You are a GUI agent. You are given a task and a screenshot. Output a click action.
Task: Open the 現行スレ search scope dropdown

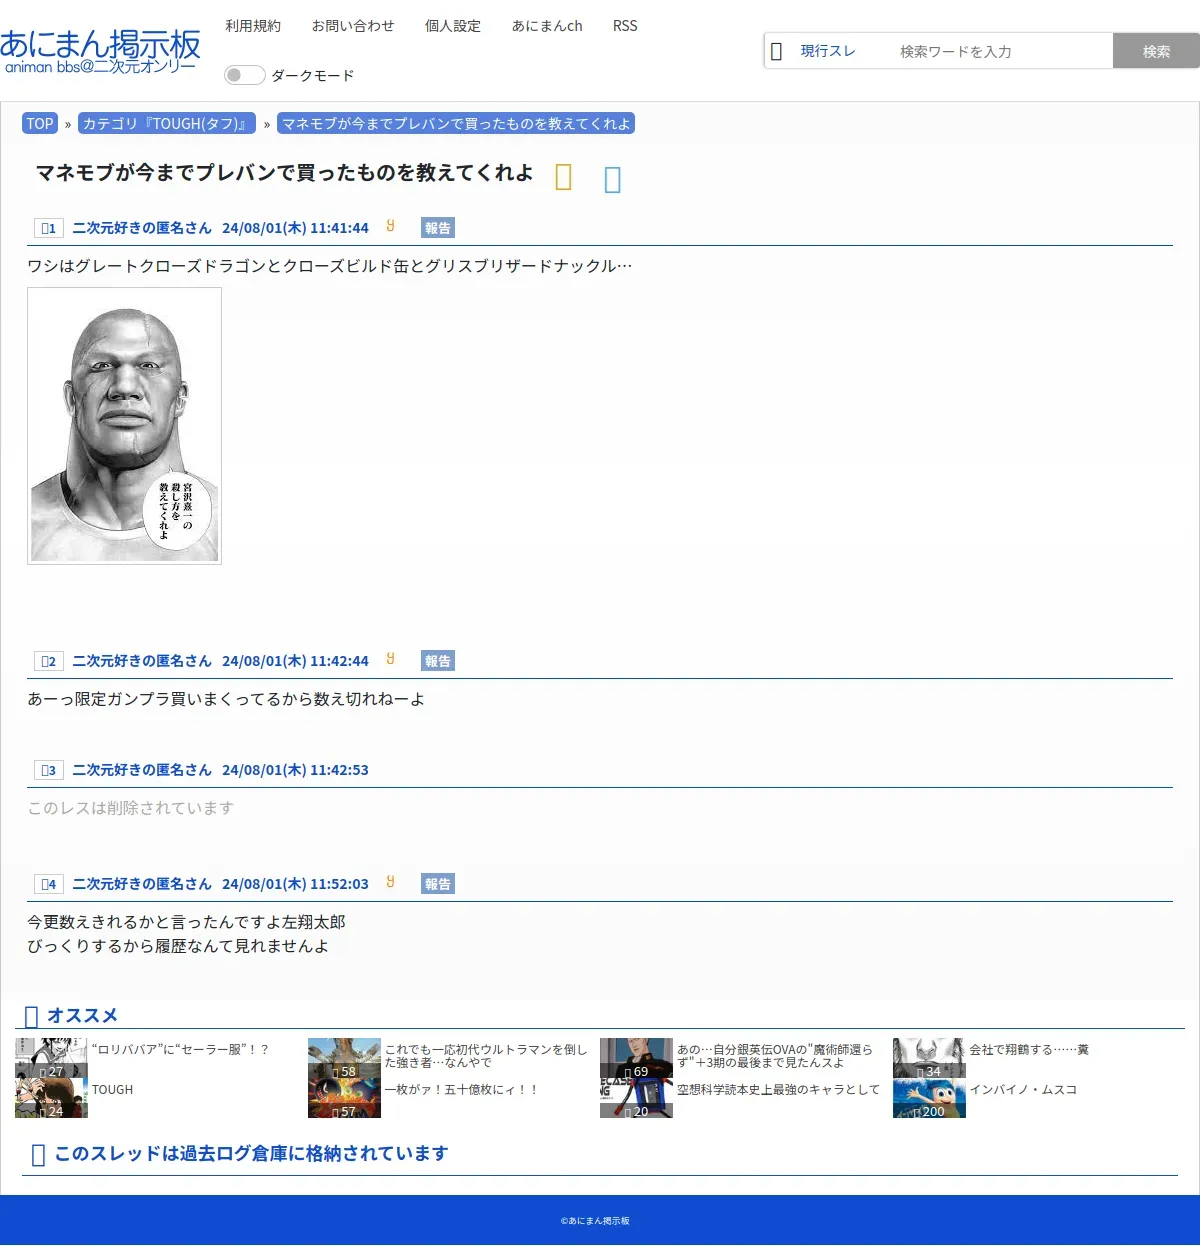(828, 51)
